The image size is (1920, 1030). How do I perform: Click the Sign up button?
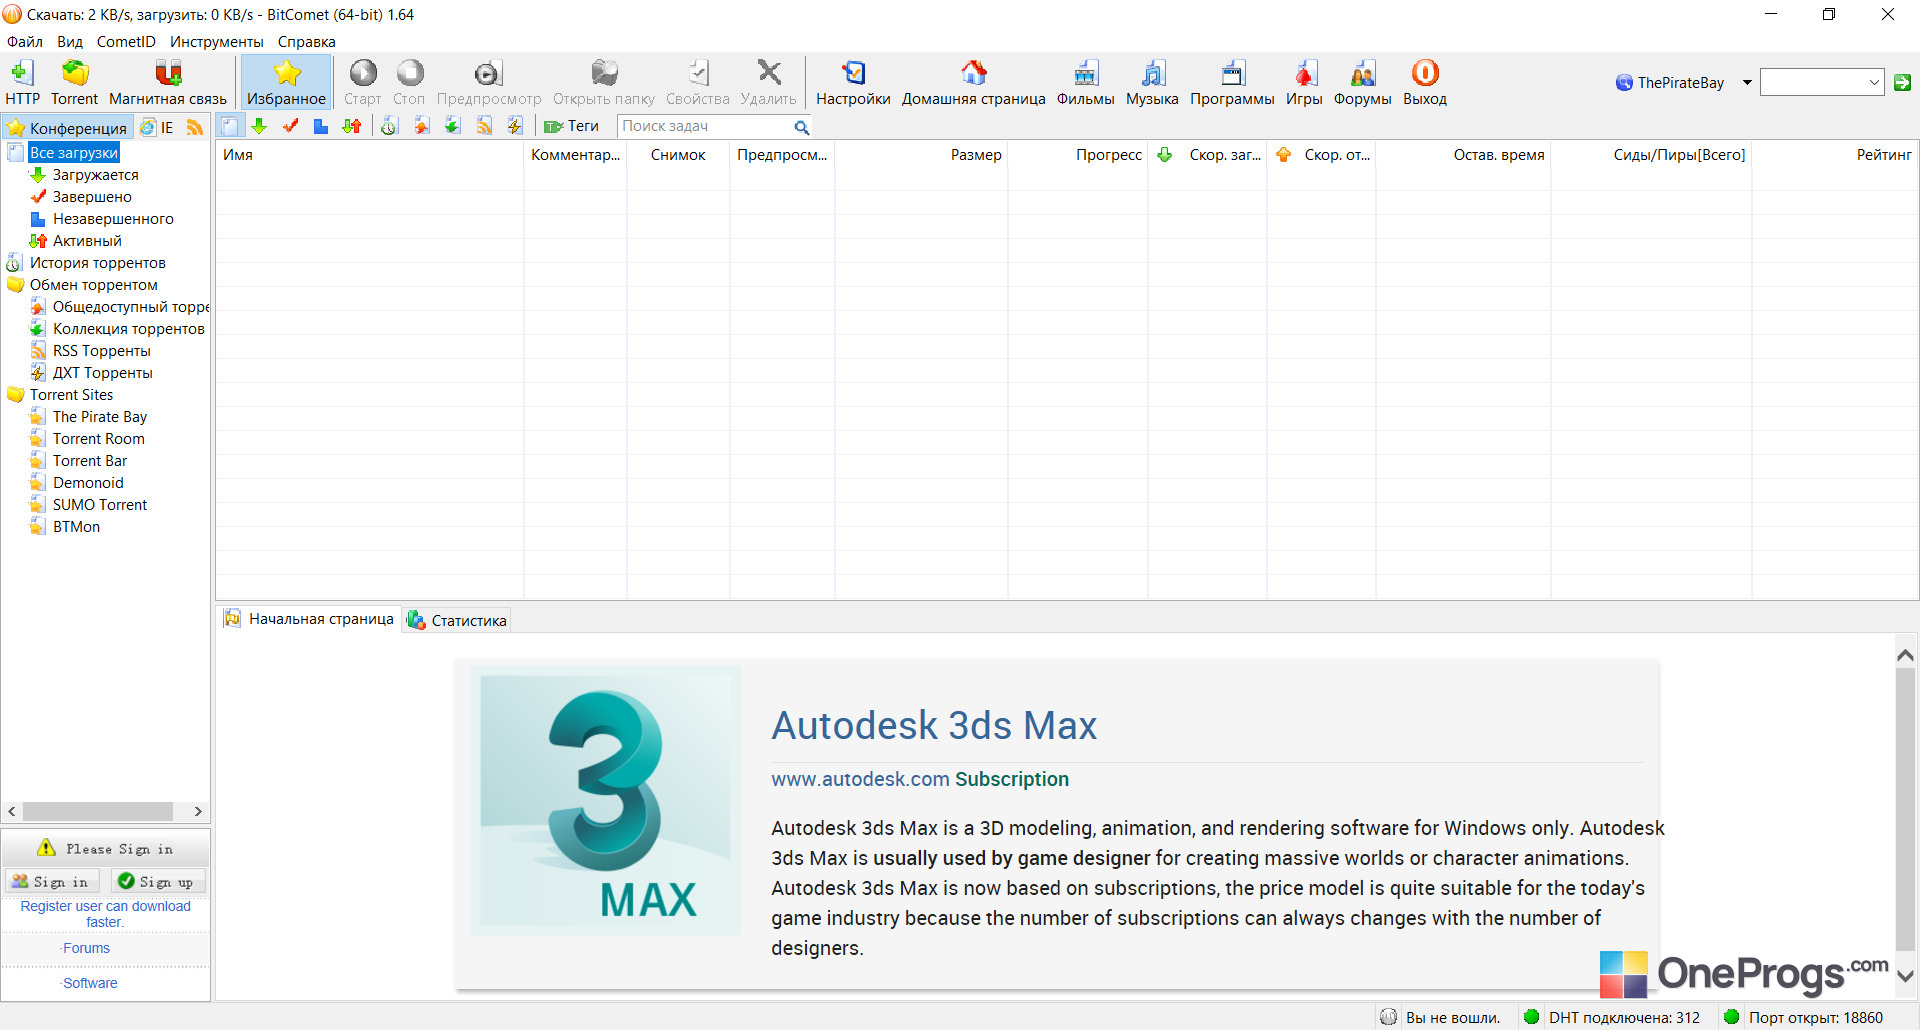coord(156,881)
